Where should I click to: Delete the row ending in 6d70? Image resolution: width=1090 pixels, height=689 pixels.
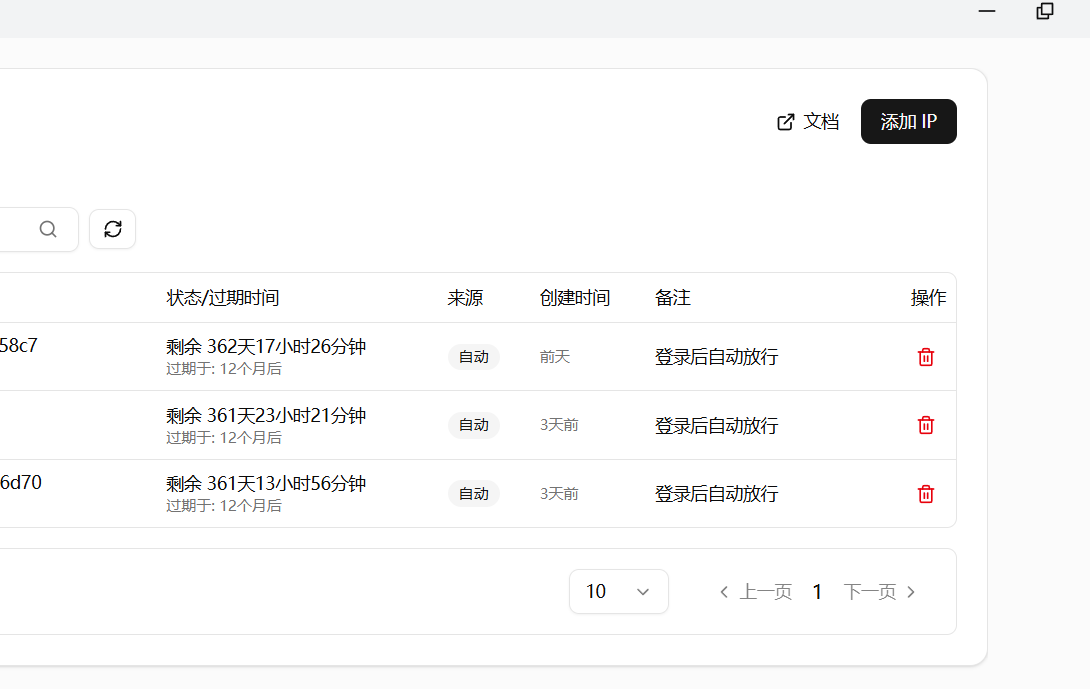(x=925, y=494)
